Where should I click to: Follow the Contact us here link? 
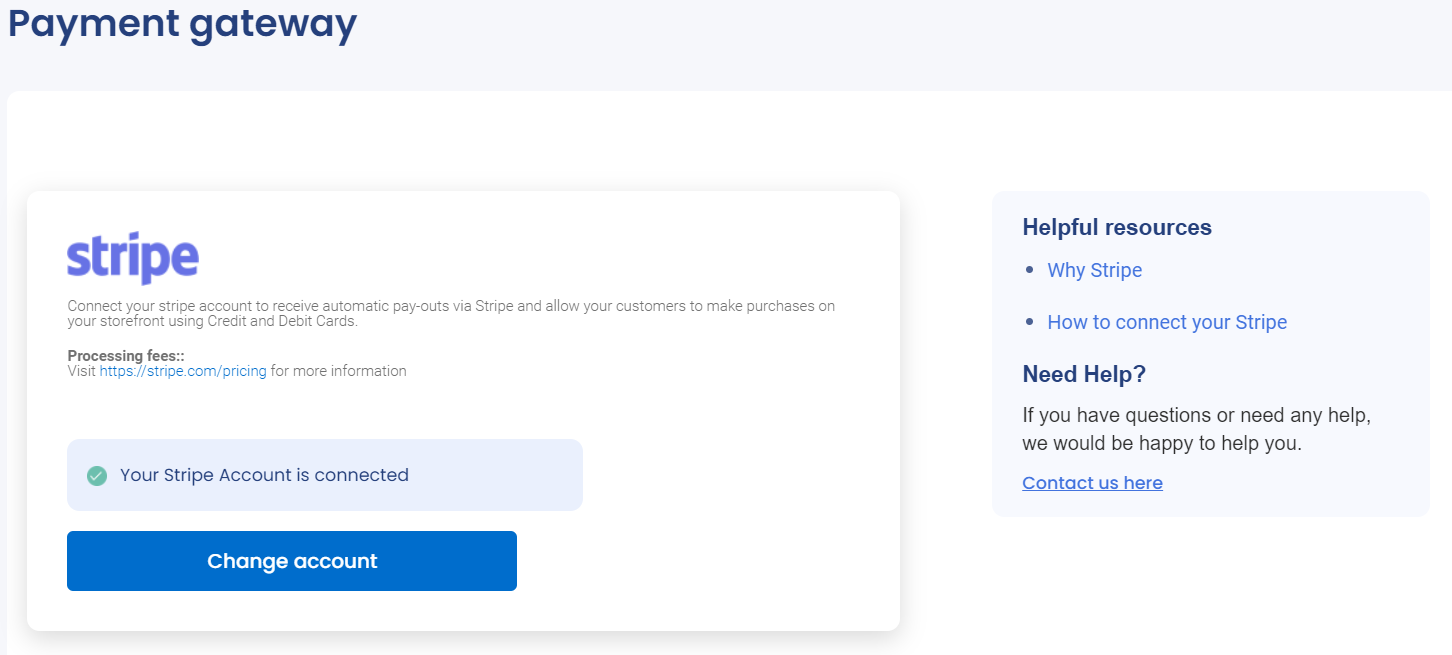1092,483
